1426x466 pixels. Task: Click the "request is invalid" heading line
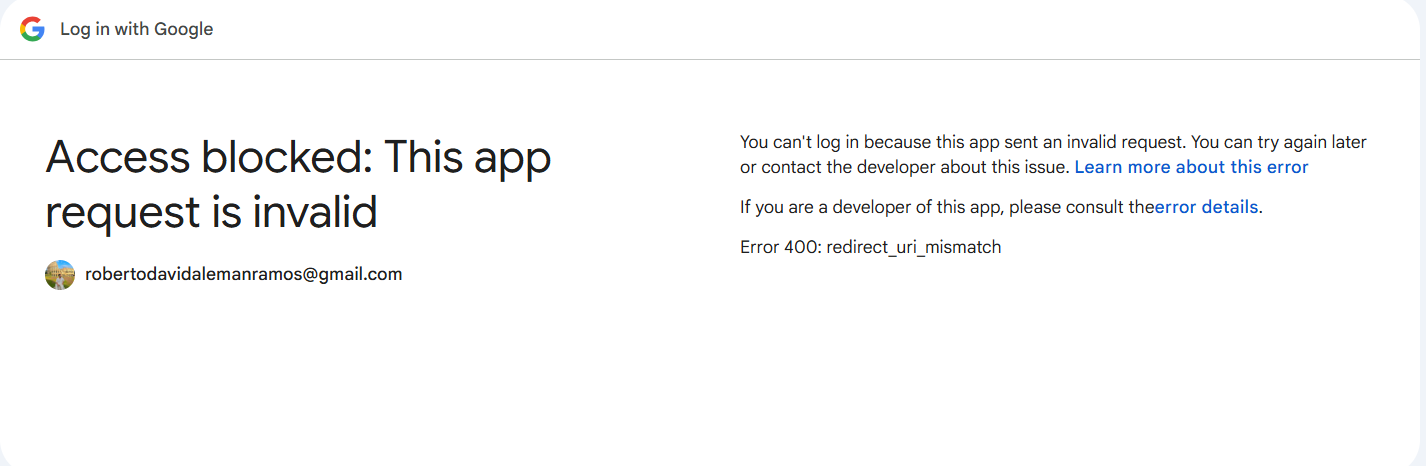(211, 213)
